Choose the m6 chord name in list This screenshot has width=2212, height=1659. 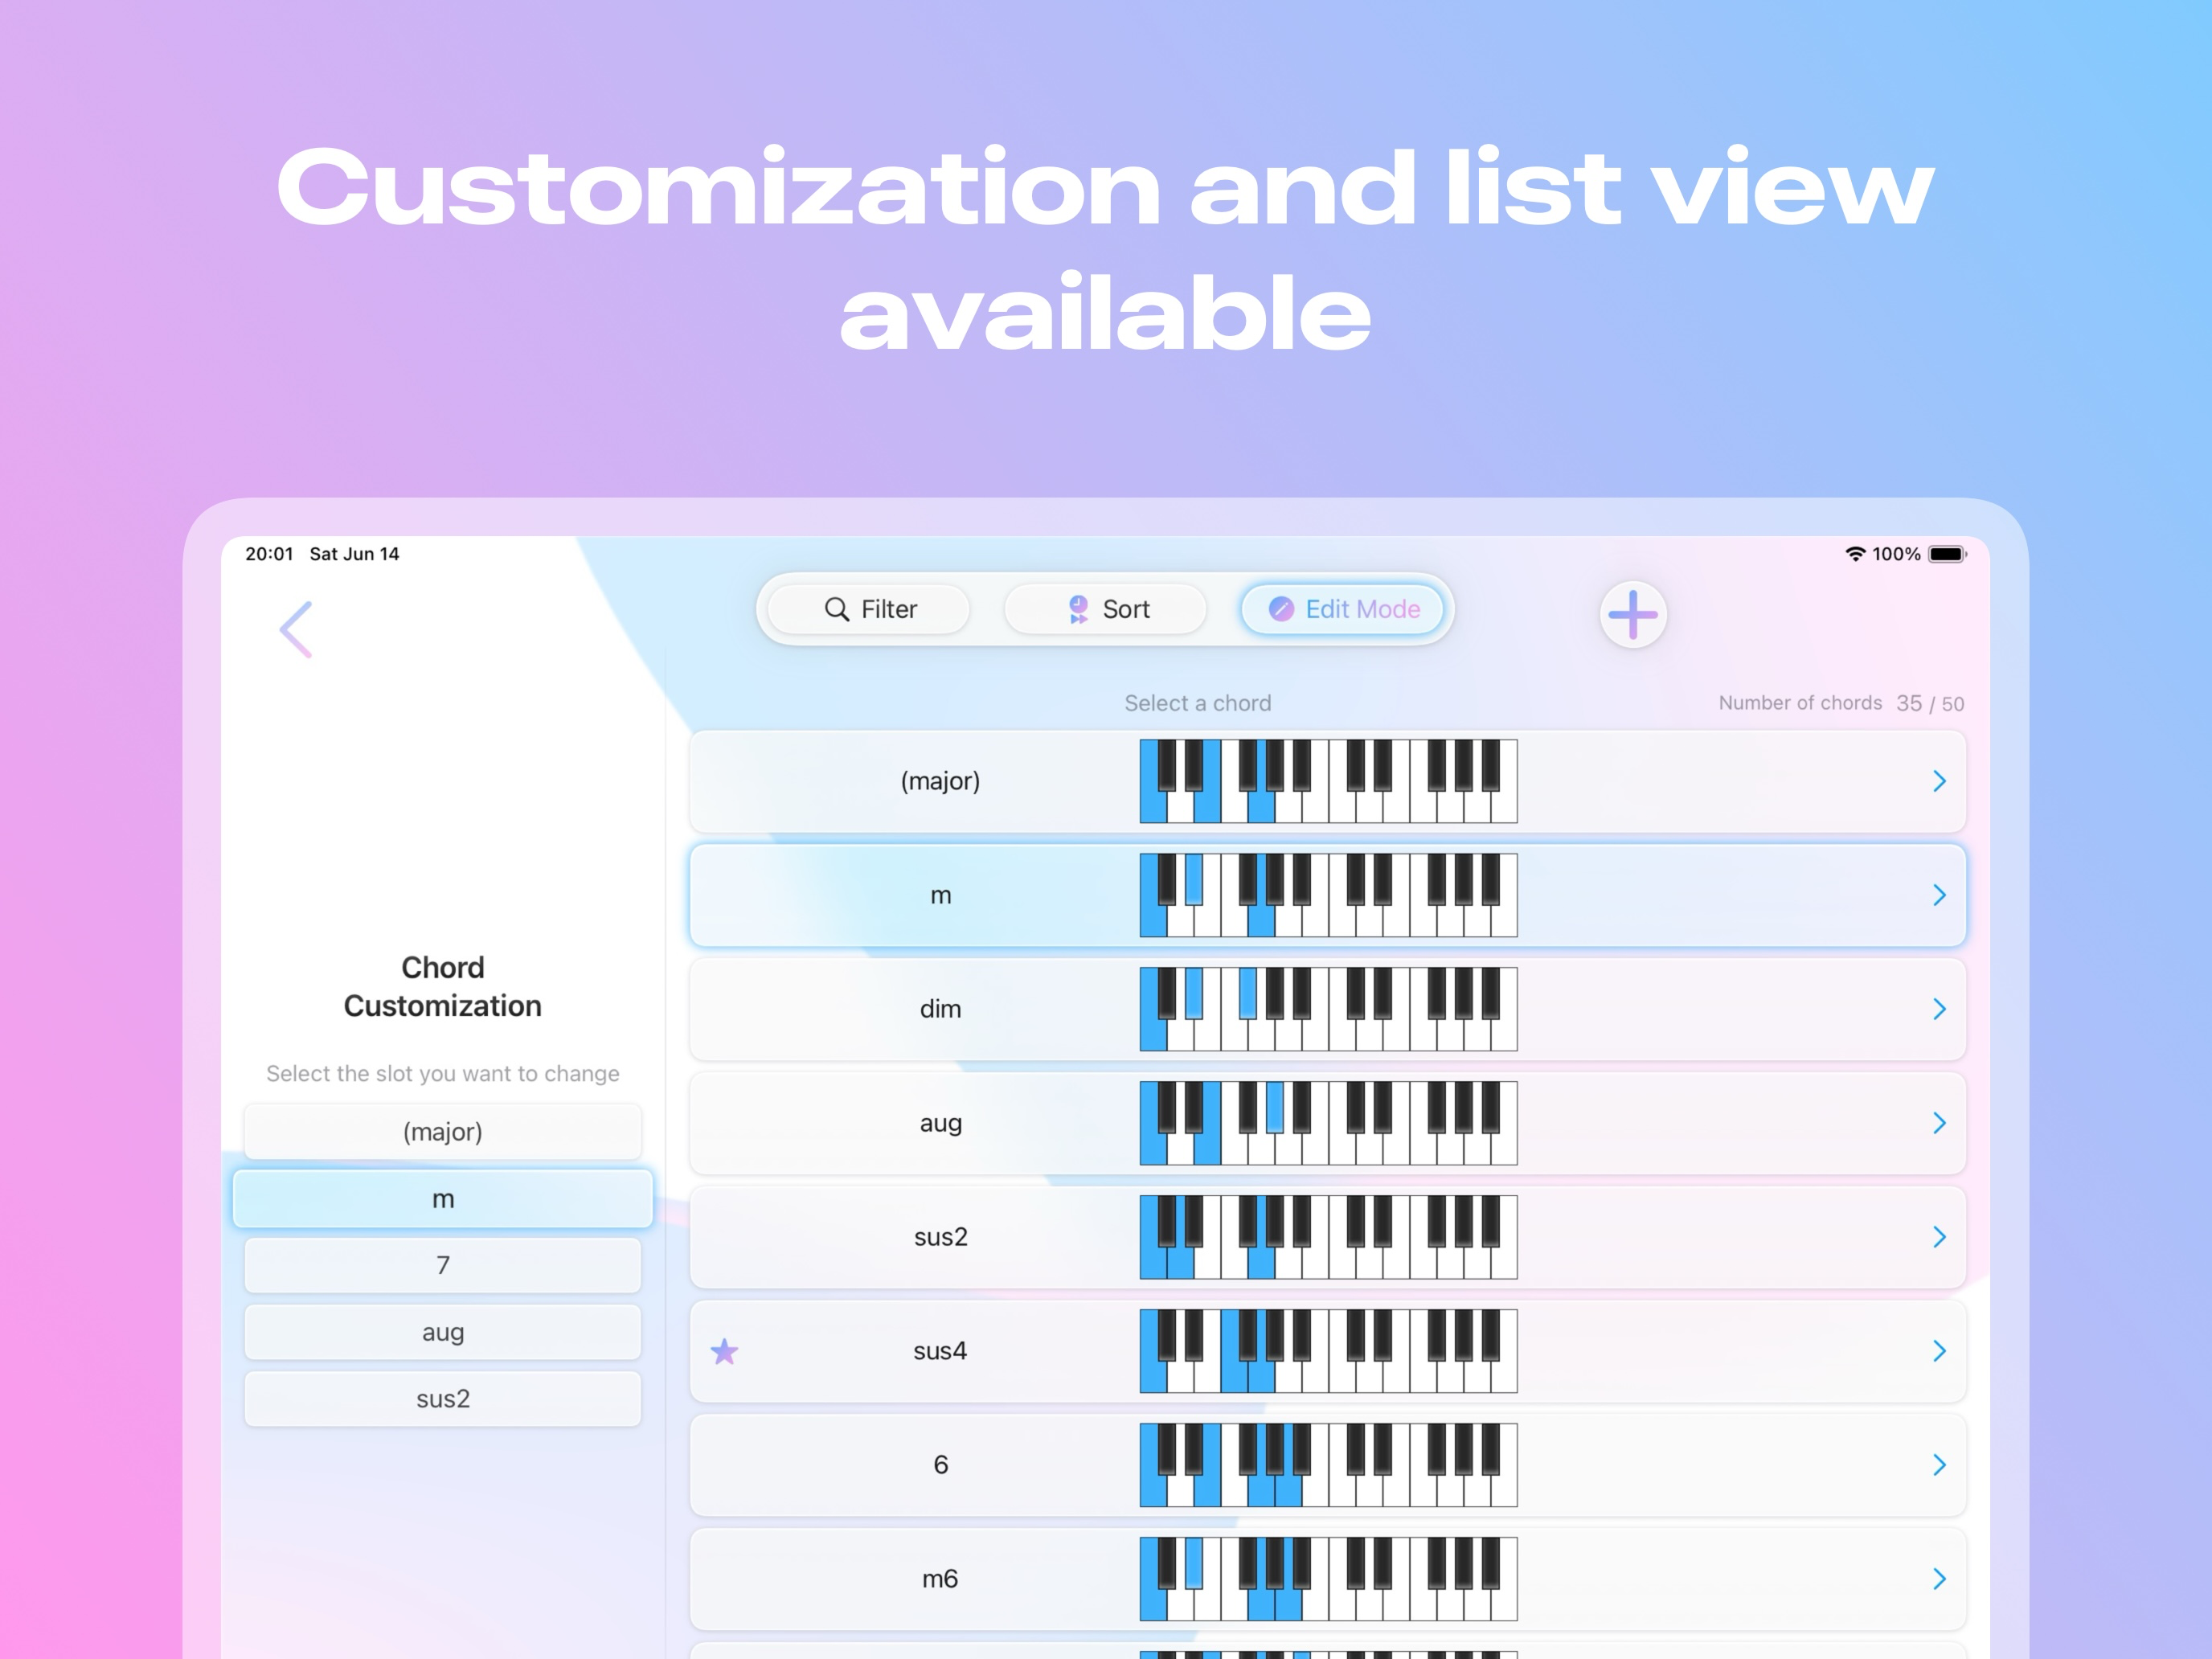coord(940,1579)
